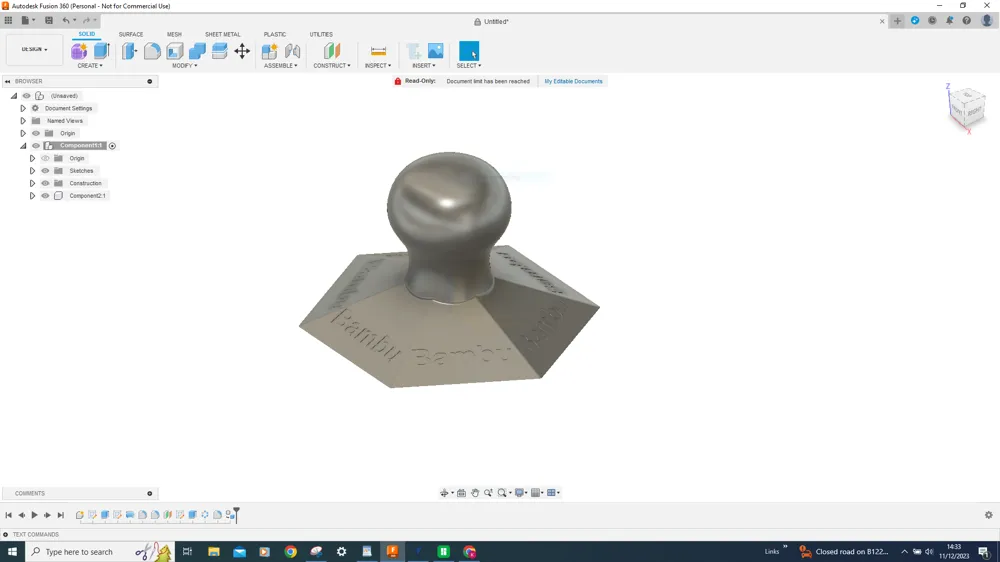Open the Modify dropdown menu
Viewport: 1000px width, 562px height.
point(184,66)
